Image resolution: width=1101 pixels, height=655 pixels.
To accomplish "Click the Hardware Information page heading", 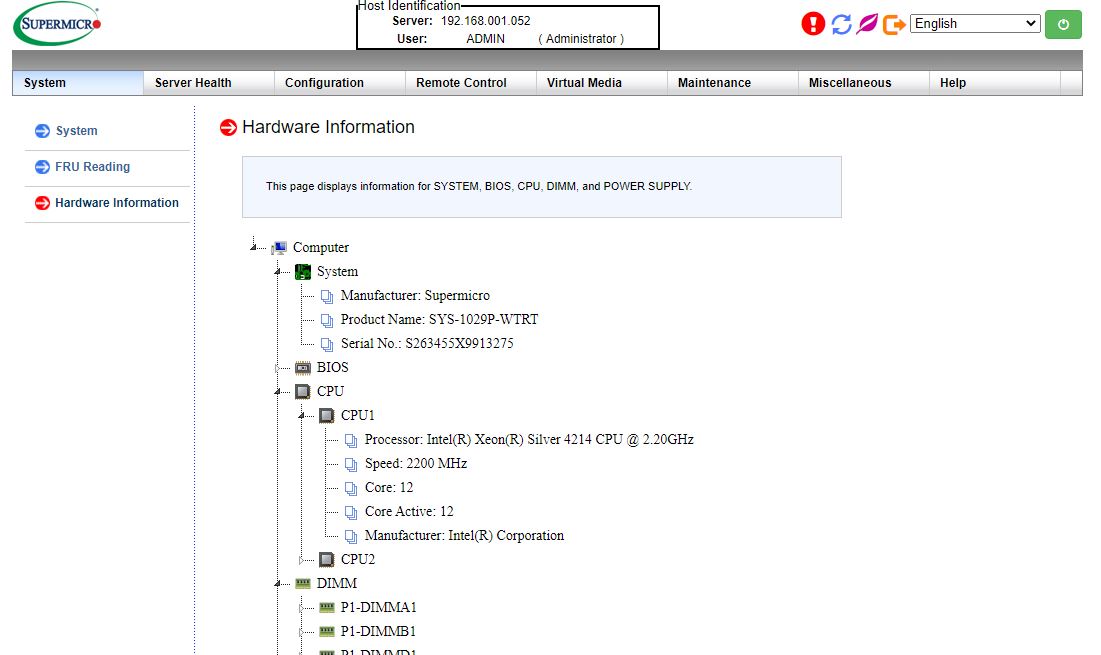I will [x=328, y=127].
